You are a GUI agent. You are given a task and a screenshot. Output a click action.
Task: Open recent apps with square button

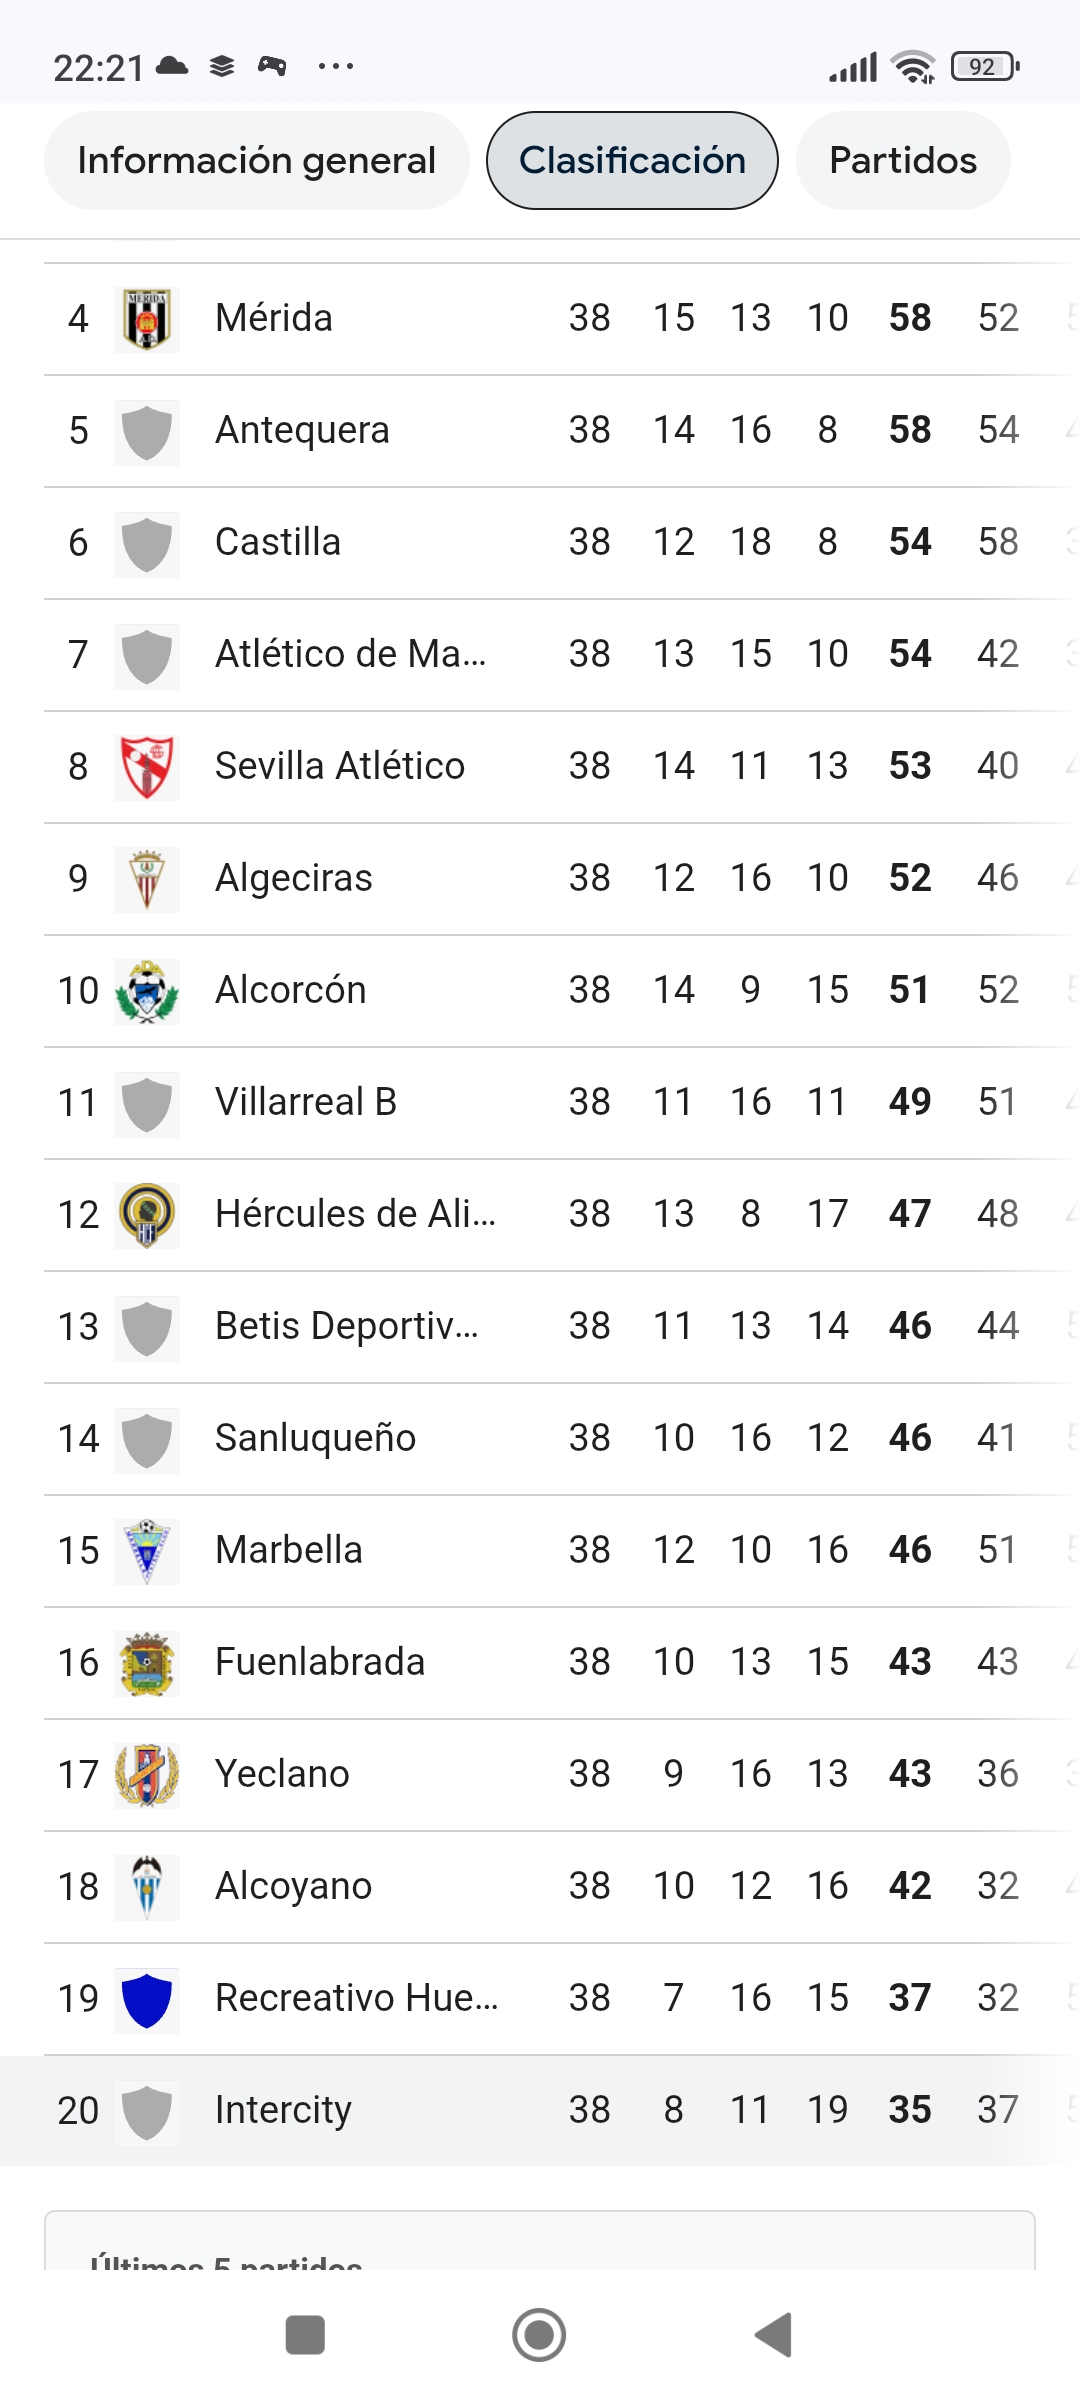(x=305, y=2335)
